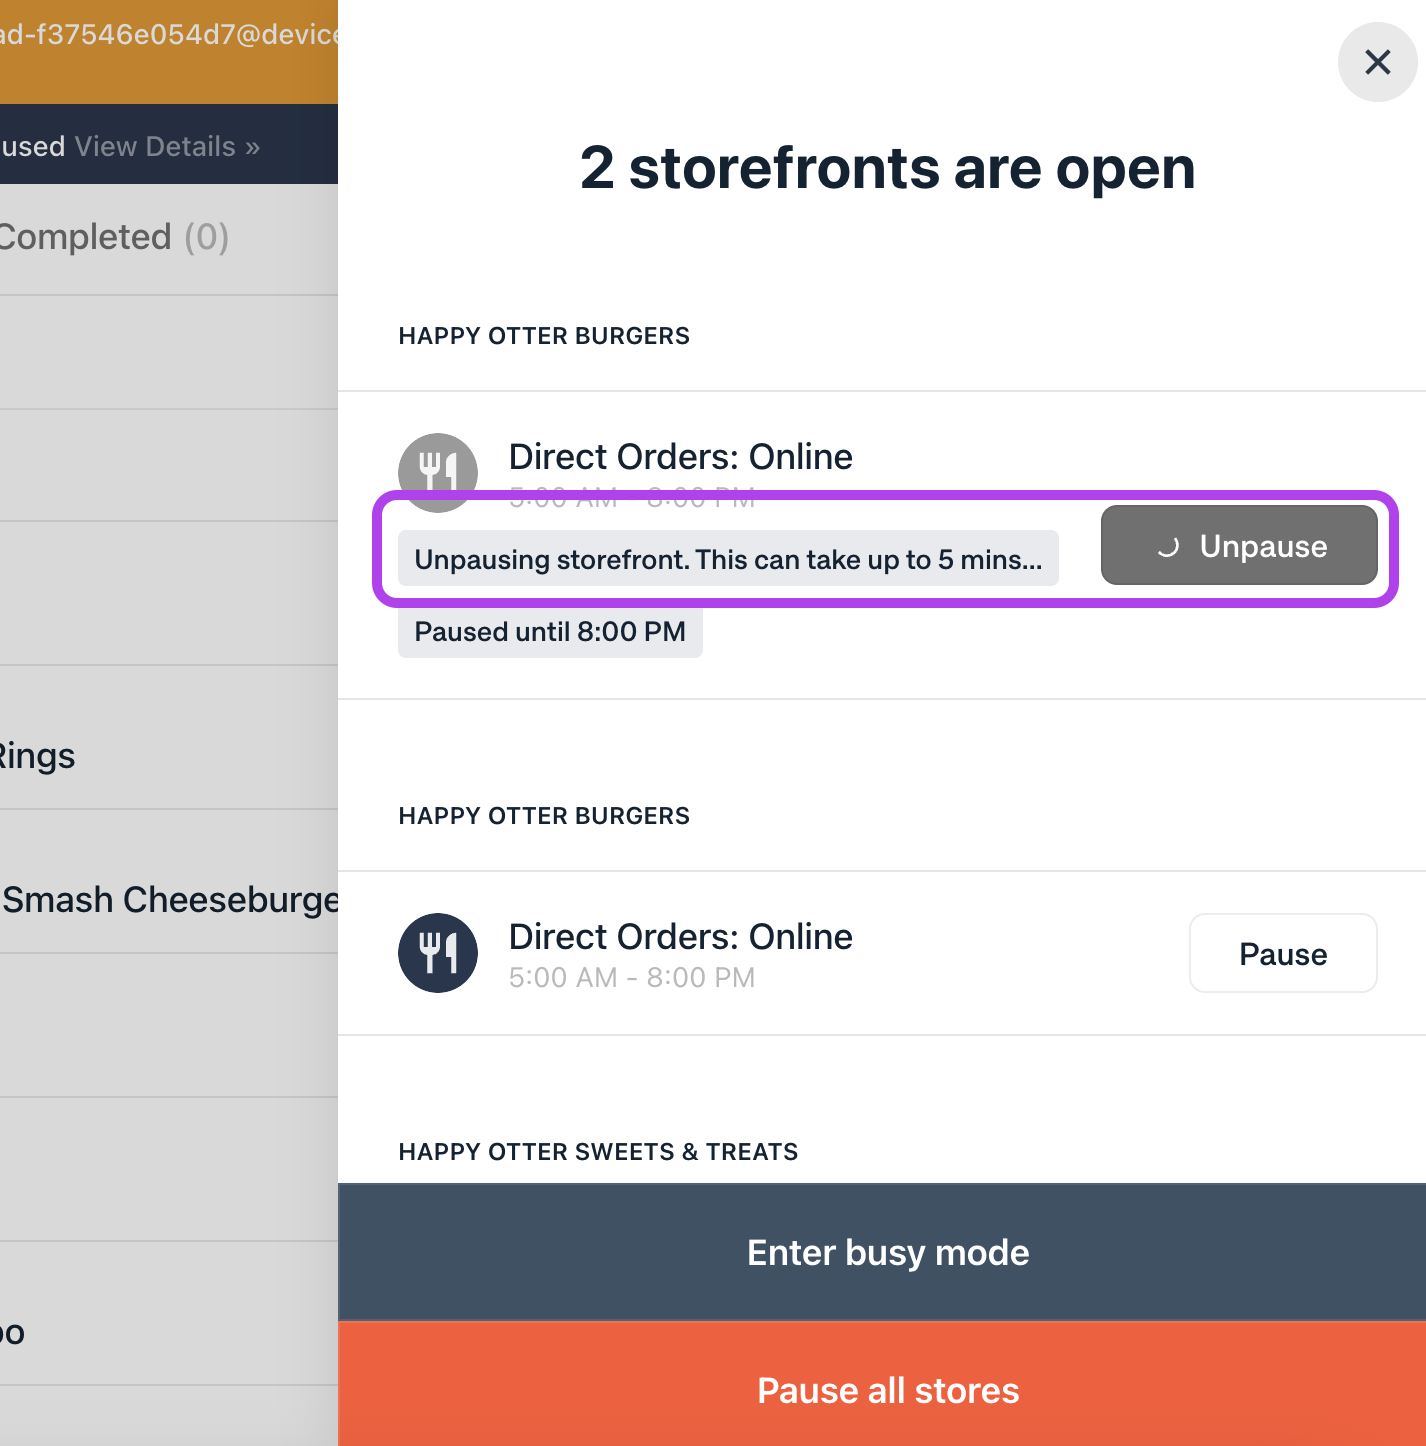Click the '2 storefronts are open' heading
The height and width of the screenshot is (1446, 1426).
point(887,168)
